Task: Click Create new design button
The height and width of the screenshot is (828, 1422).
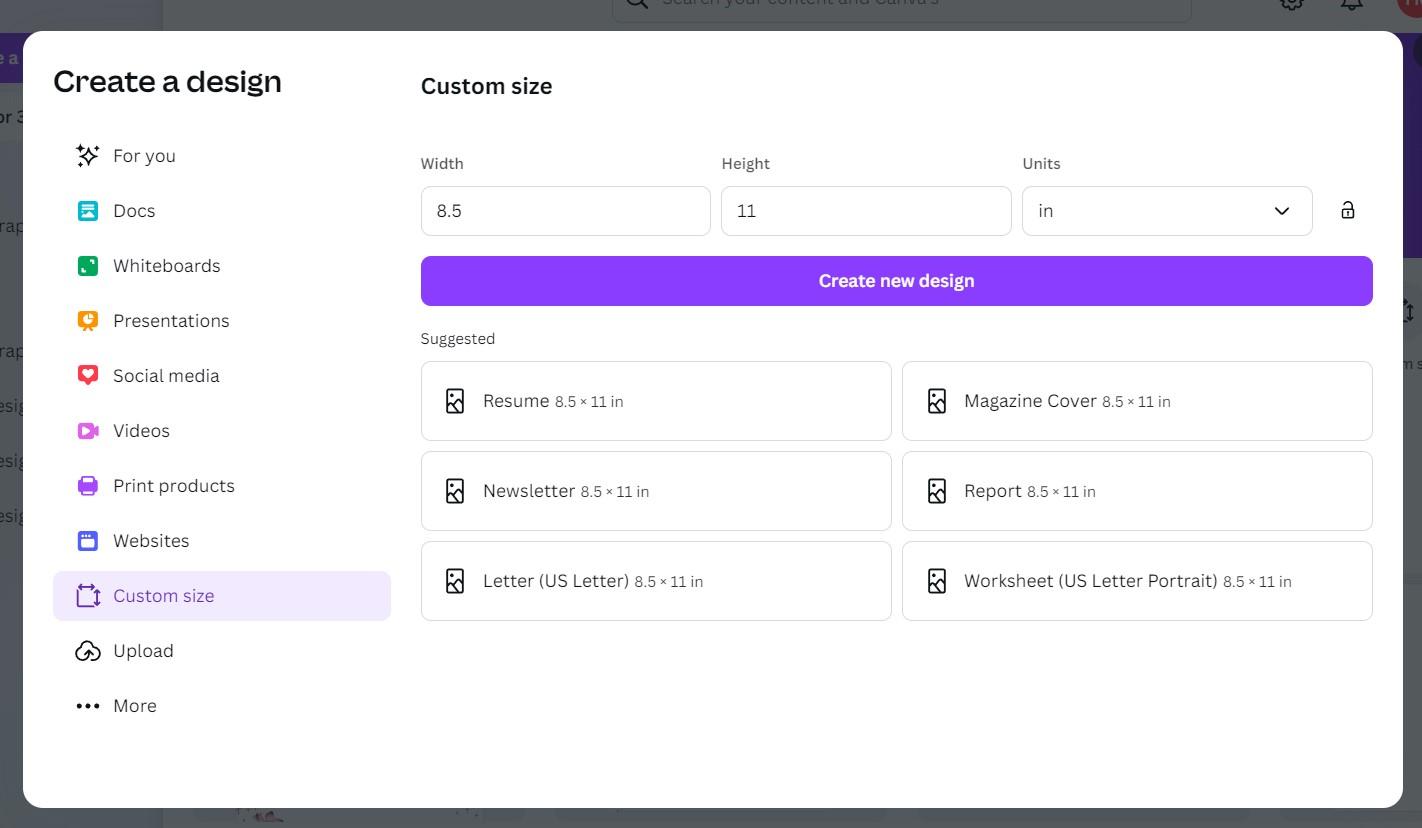Action: [x=897, y=281]
